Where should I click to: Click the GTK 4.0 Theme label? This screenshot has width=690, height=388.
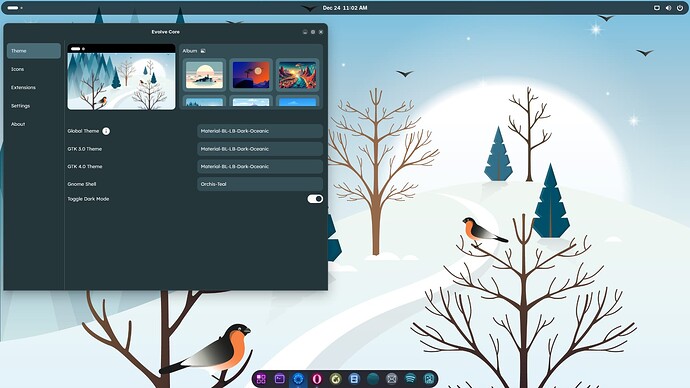click(x=84, y=166)
